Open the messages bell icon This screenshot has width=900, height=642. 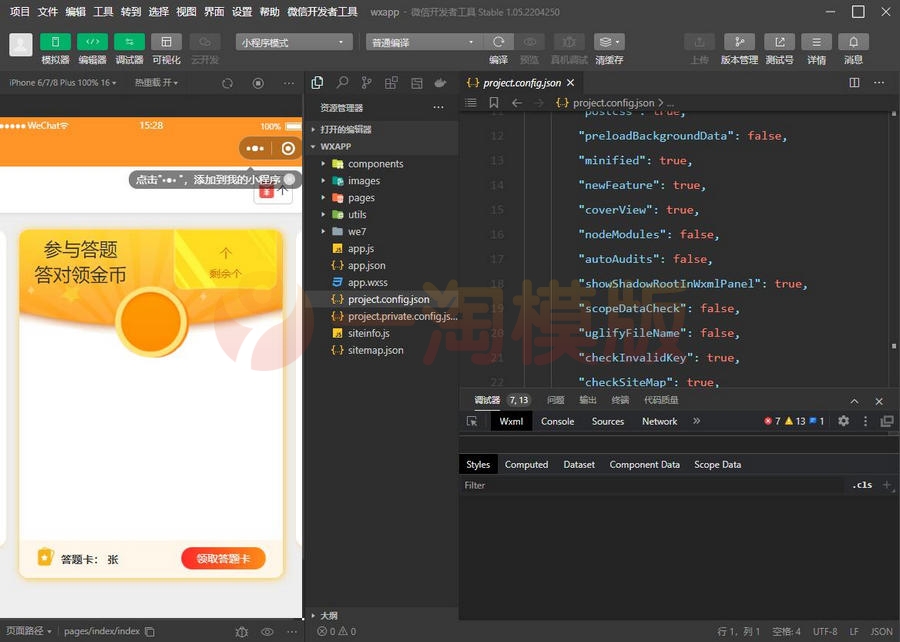(x=854, y=42)
